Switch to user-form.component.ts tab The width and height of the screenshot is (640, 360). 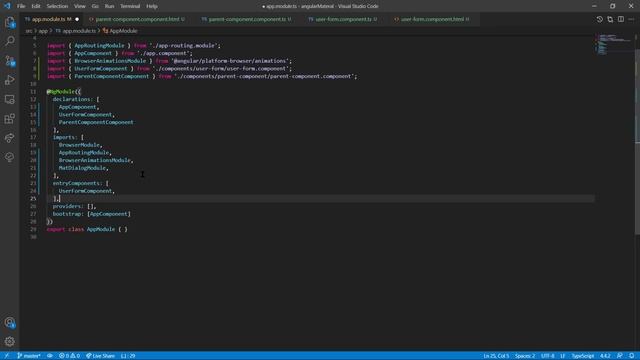(343, 19)
